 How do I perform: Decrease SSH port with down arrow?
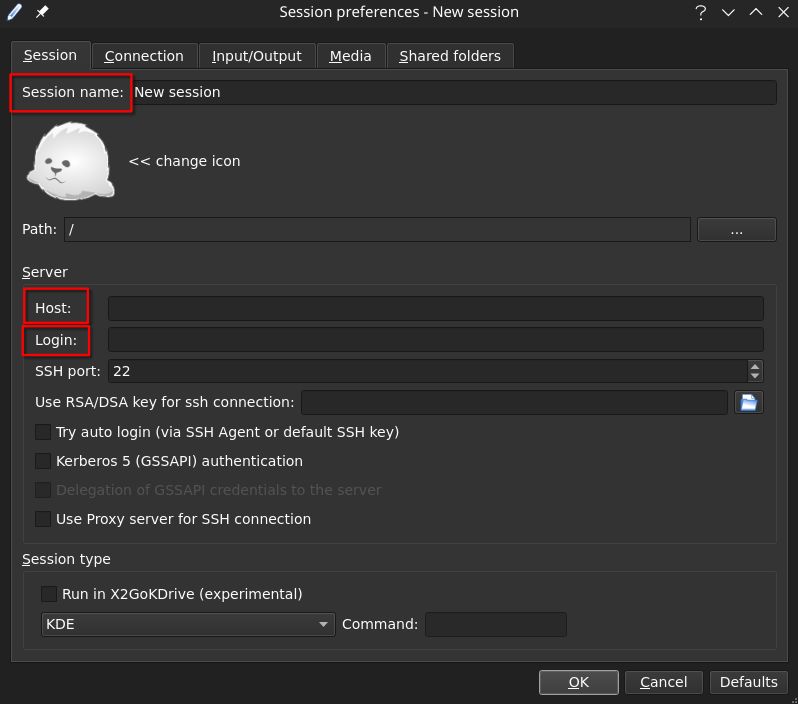tap(755, 376)
